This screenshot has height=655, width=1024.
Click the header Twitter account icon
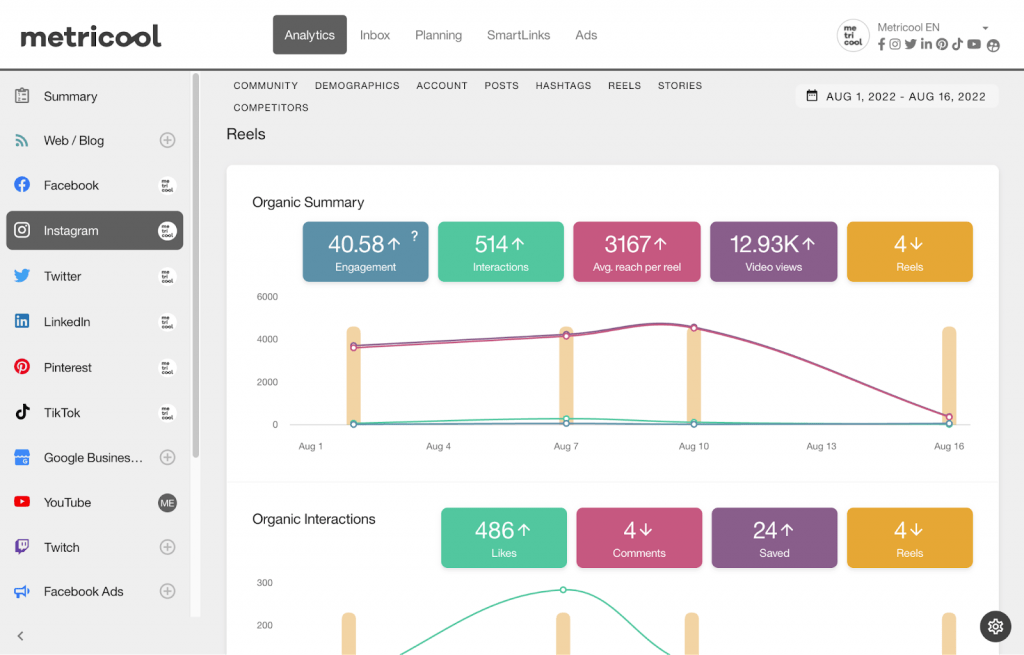(910, 44)
